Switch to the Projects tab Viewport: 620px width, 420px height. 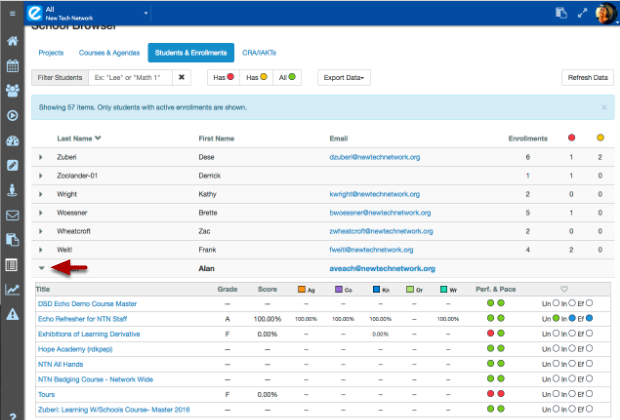[x=51, y=53]
